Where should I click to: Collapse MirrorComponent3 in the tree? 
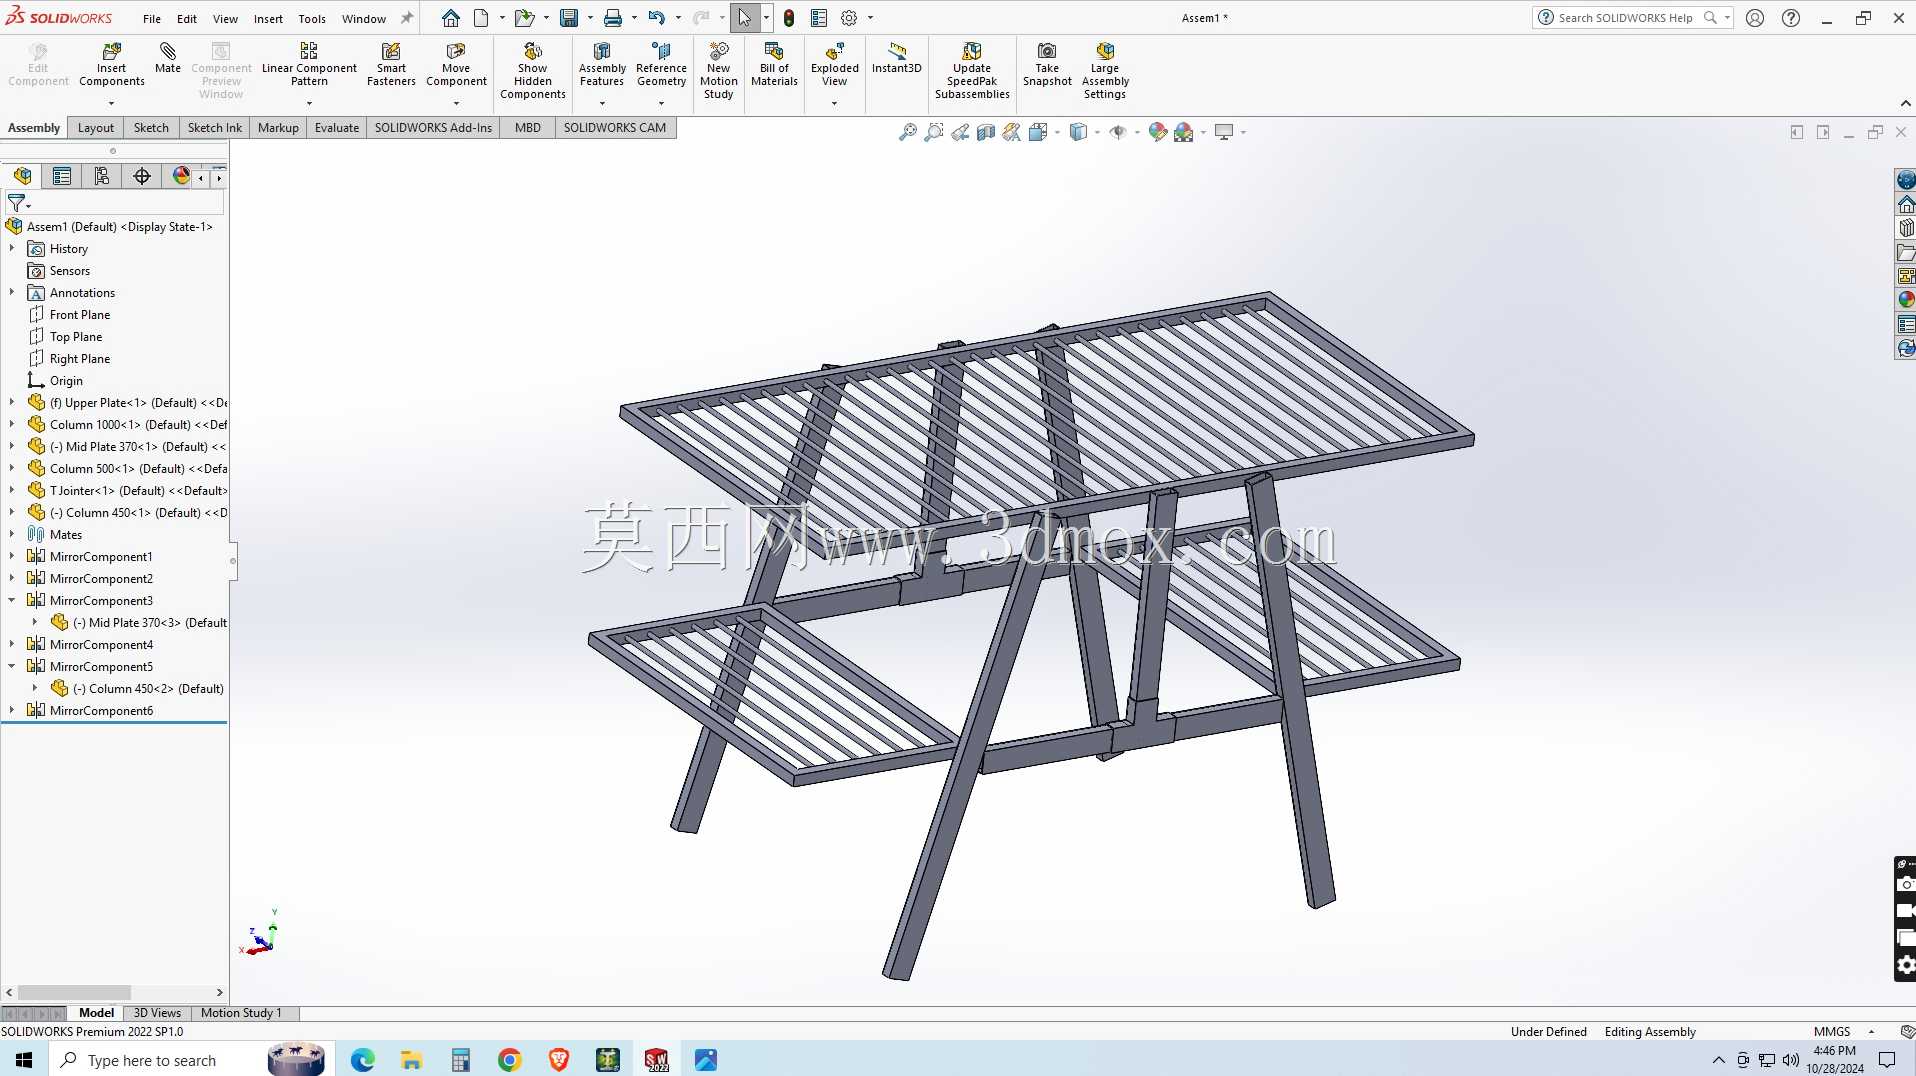pyautogui.click(x=12, y=600)
